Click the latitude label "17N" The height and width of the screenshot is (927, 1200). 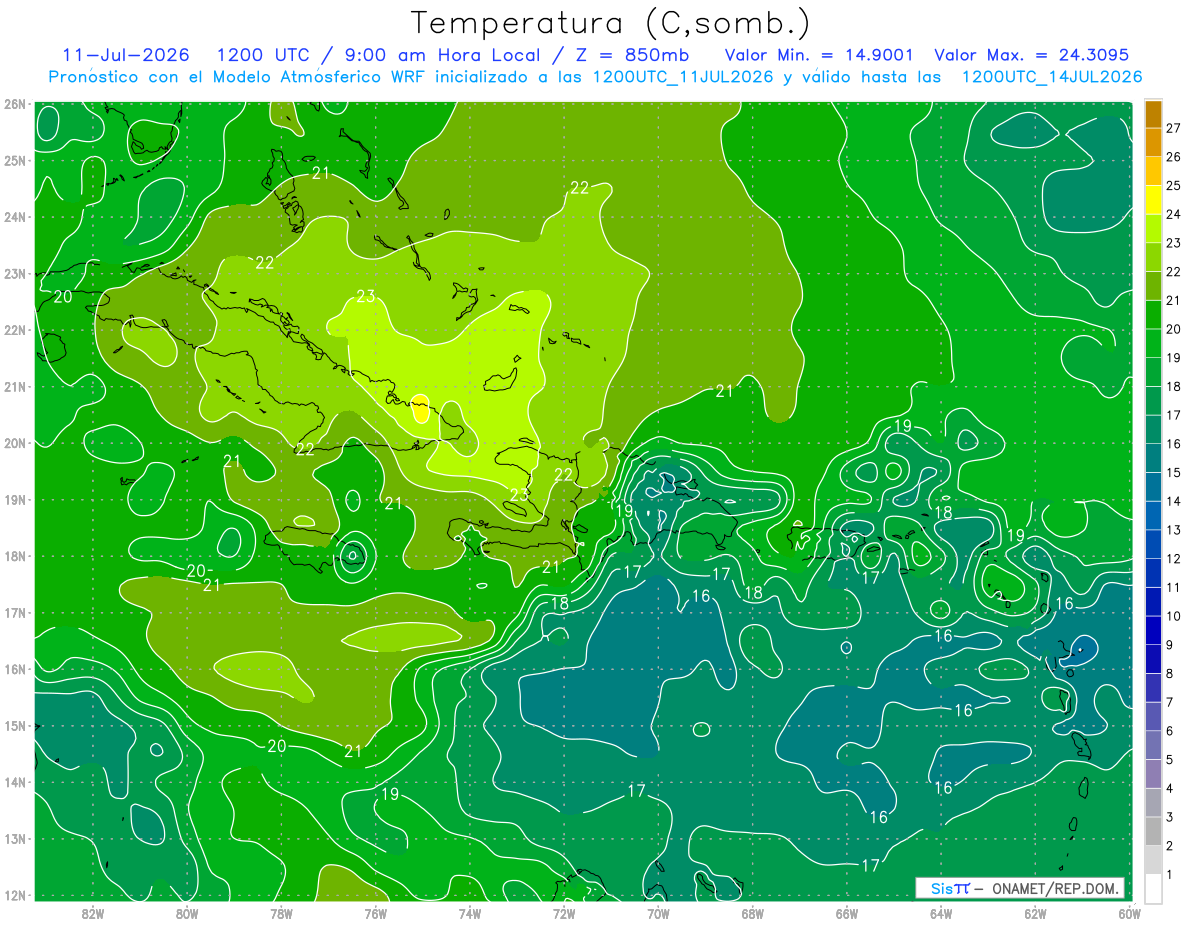tap(15, 612)
